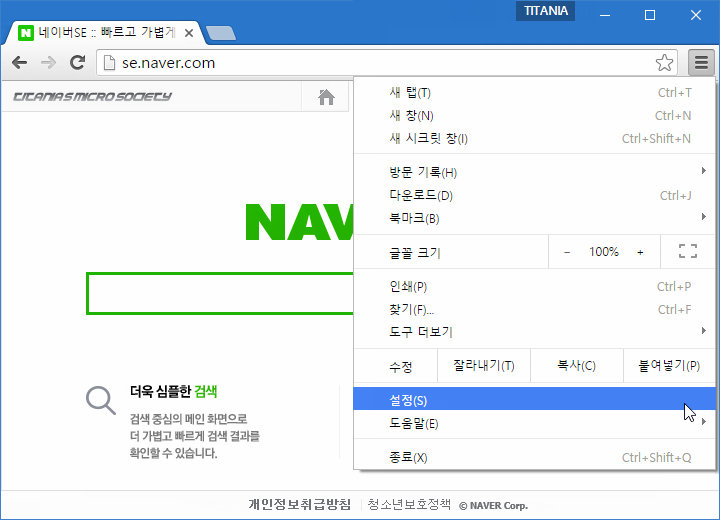The image size is (720, 520).
Task: Click the 더욱 심플한 검색 heading
Action: pos(174,391)
